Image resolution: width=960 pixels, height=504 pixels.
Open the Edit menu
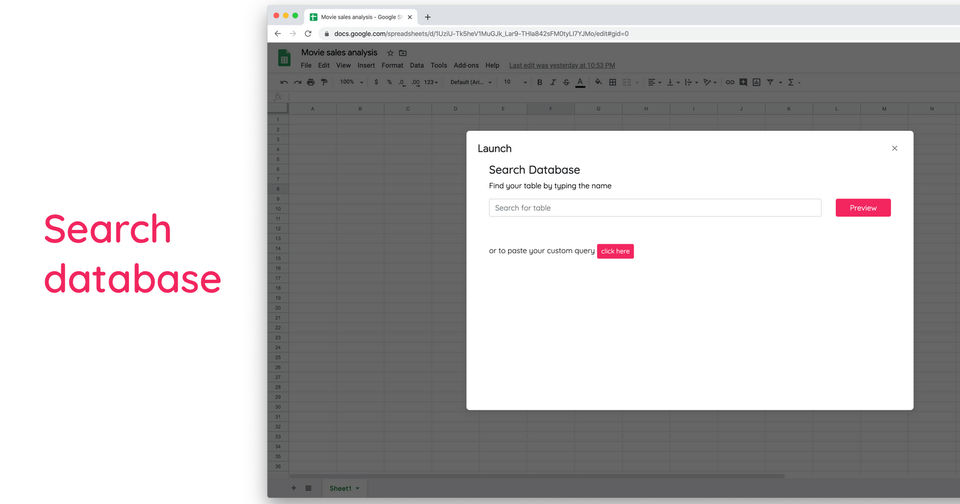tap(324, 66)
